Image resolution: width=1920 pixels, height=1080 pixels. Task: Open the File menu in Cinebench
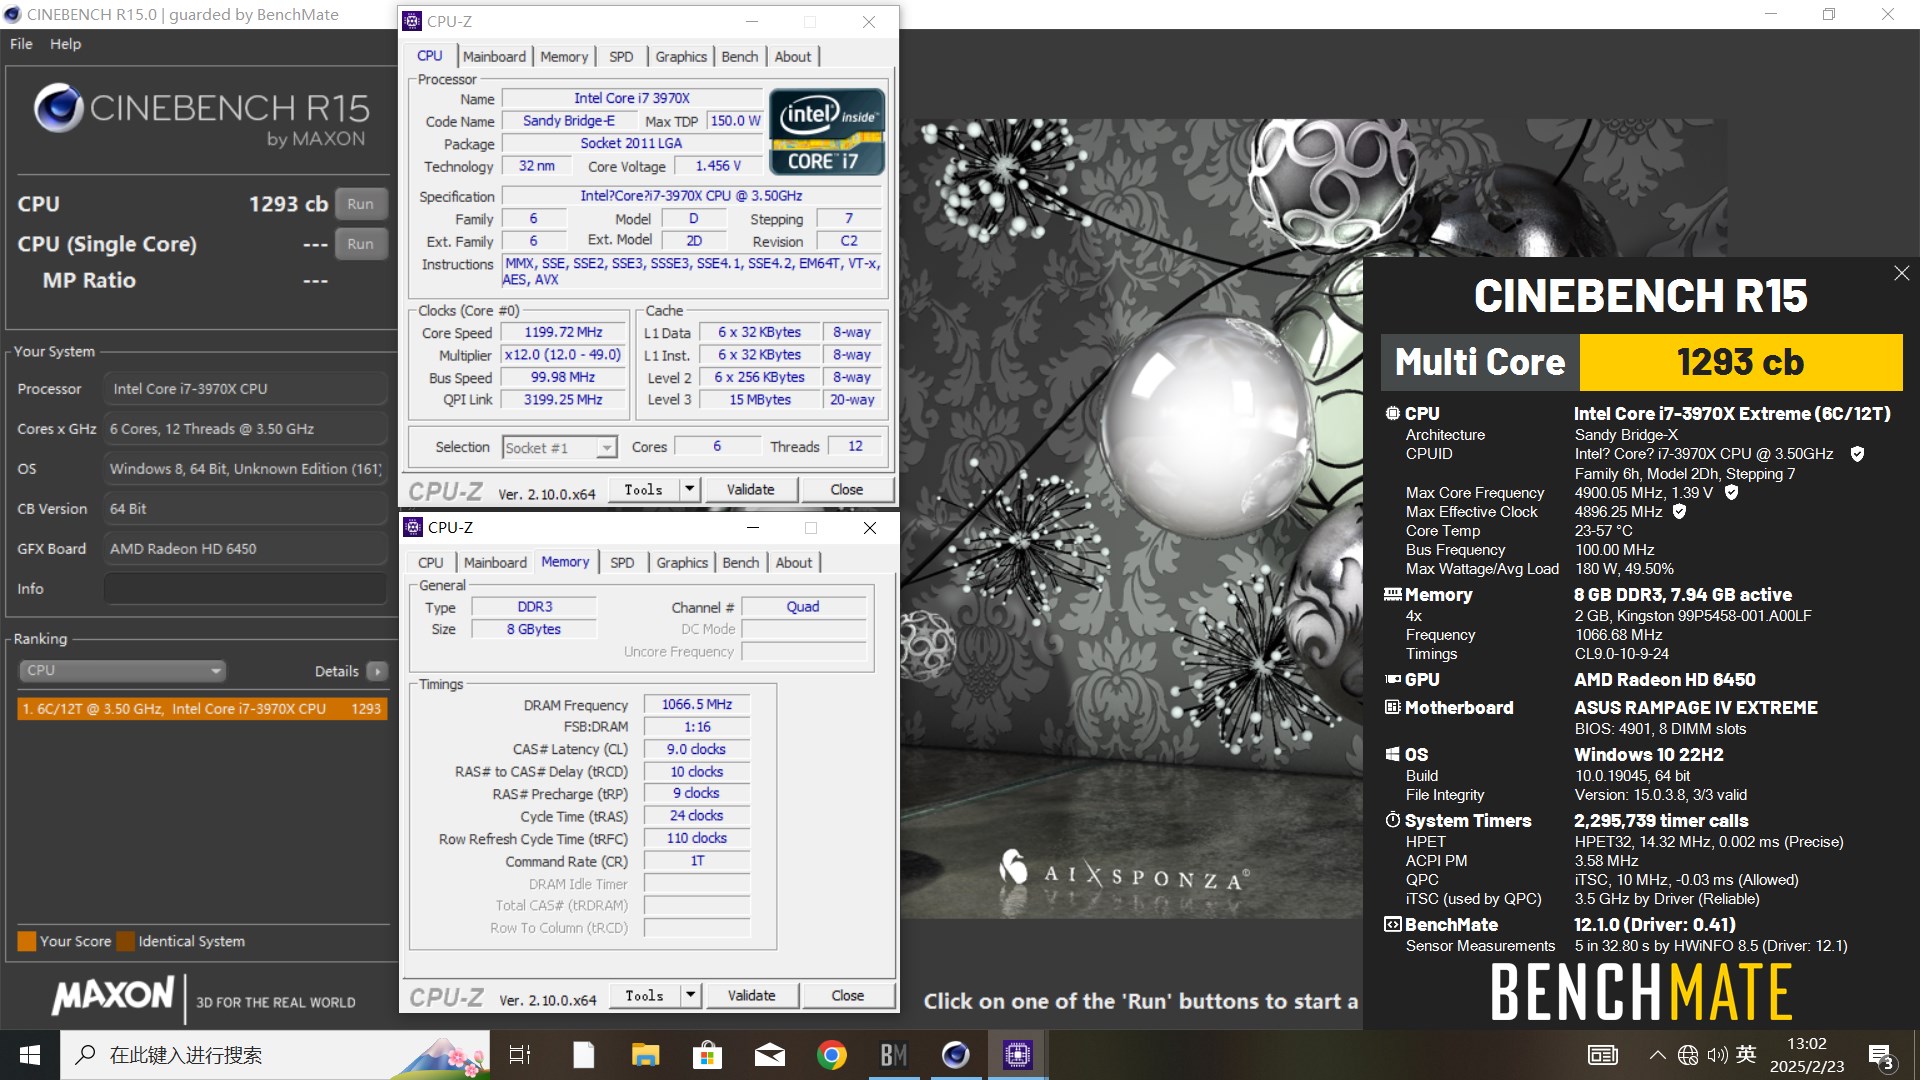21,44
